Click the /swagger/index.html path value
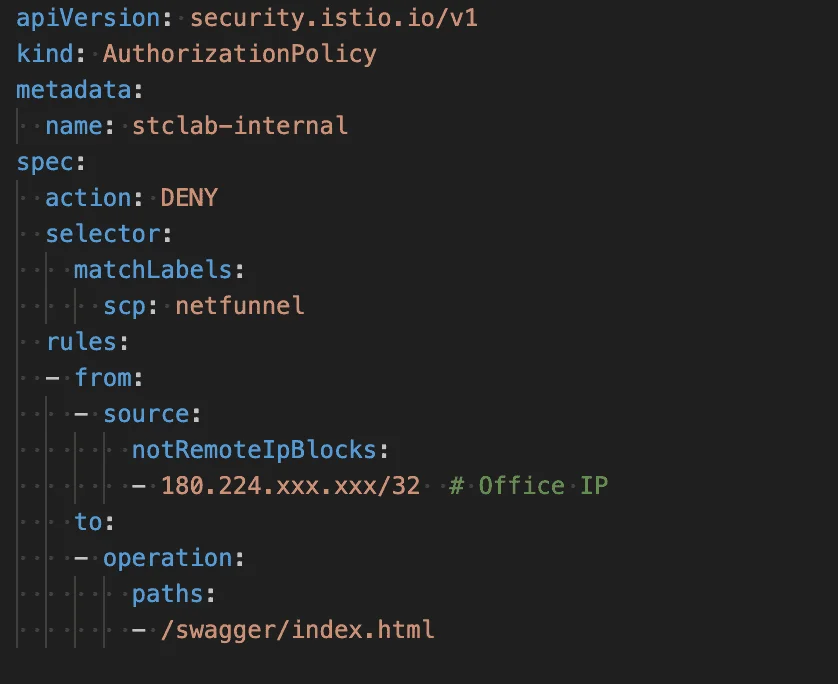 (x=297, y=630)
